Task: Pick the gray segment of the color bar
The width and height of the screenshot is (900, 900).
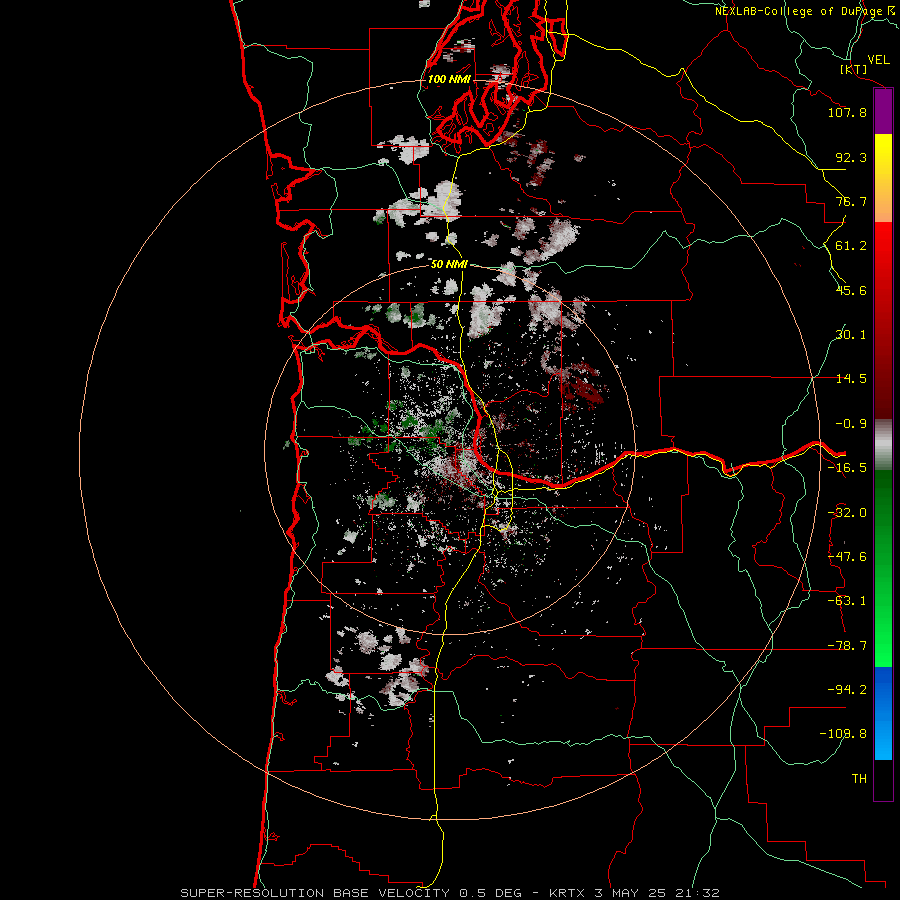Action: click(x=883, y=445)
